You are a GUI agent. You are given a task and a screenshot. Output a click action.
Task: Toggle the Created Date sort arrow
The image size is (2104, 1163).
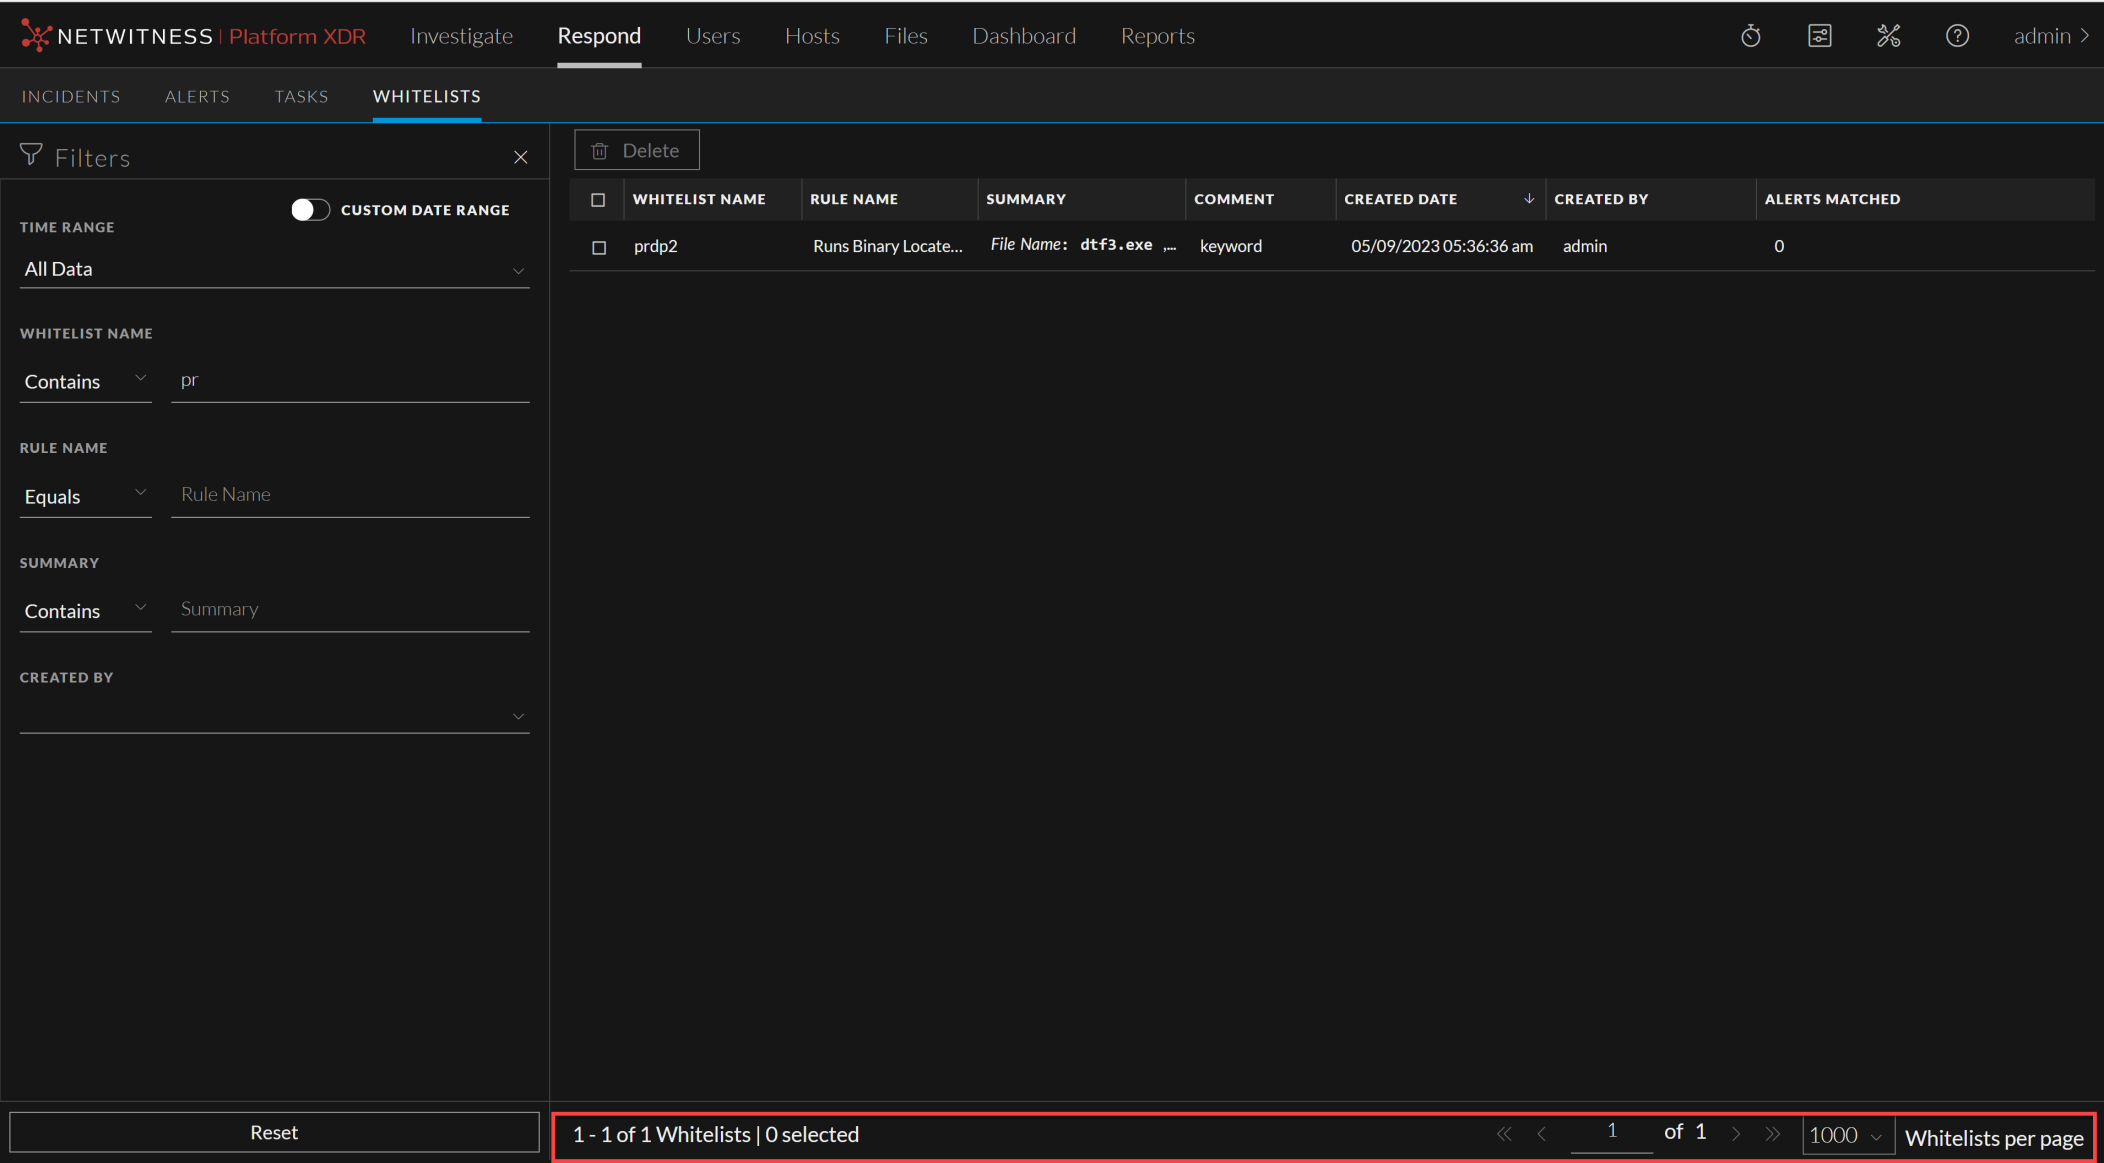pyautogui.click(x=1529, y=198)
